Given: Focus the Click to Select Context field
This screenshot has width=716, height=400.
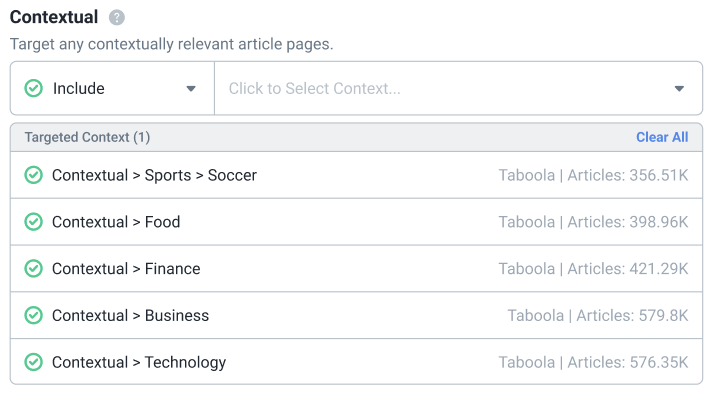Looking at the screenshot, I should tap(458, 88).
